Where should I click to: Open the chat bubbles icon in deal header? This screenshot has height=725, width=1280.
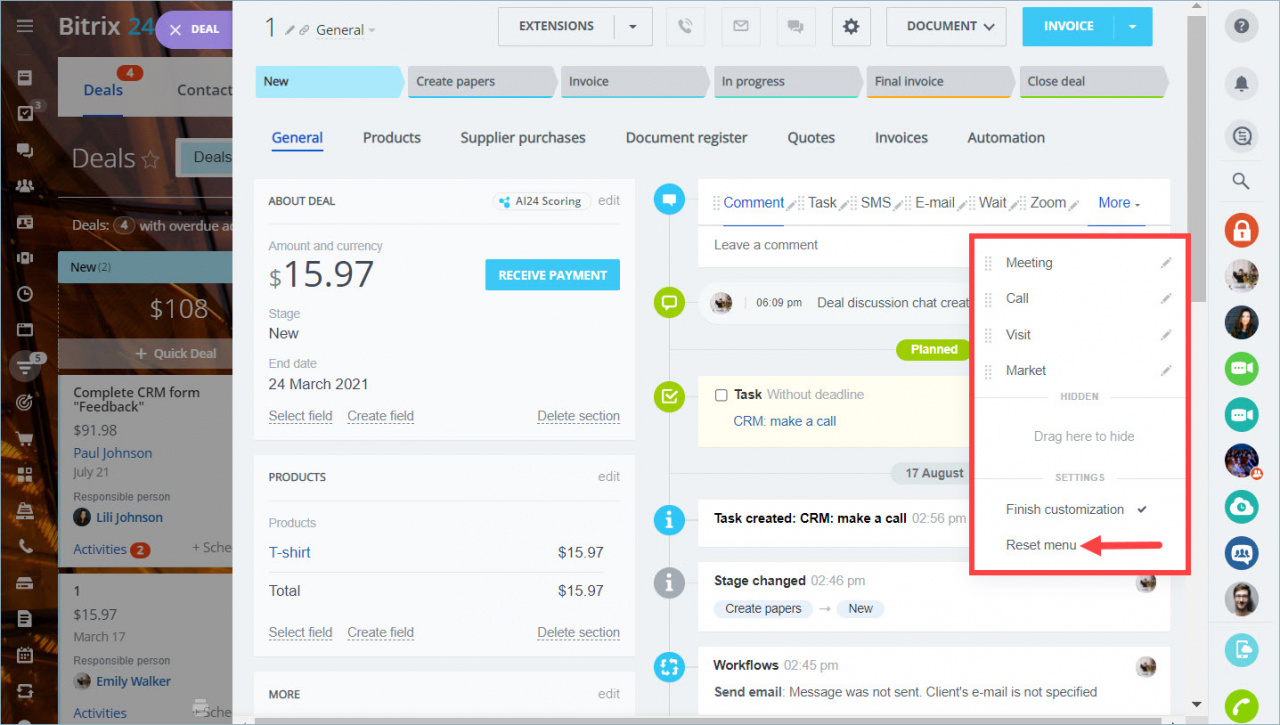(795, 27)
